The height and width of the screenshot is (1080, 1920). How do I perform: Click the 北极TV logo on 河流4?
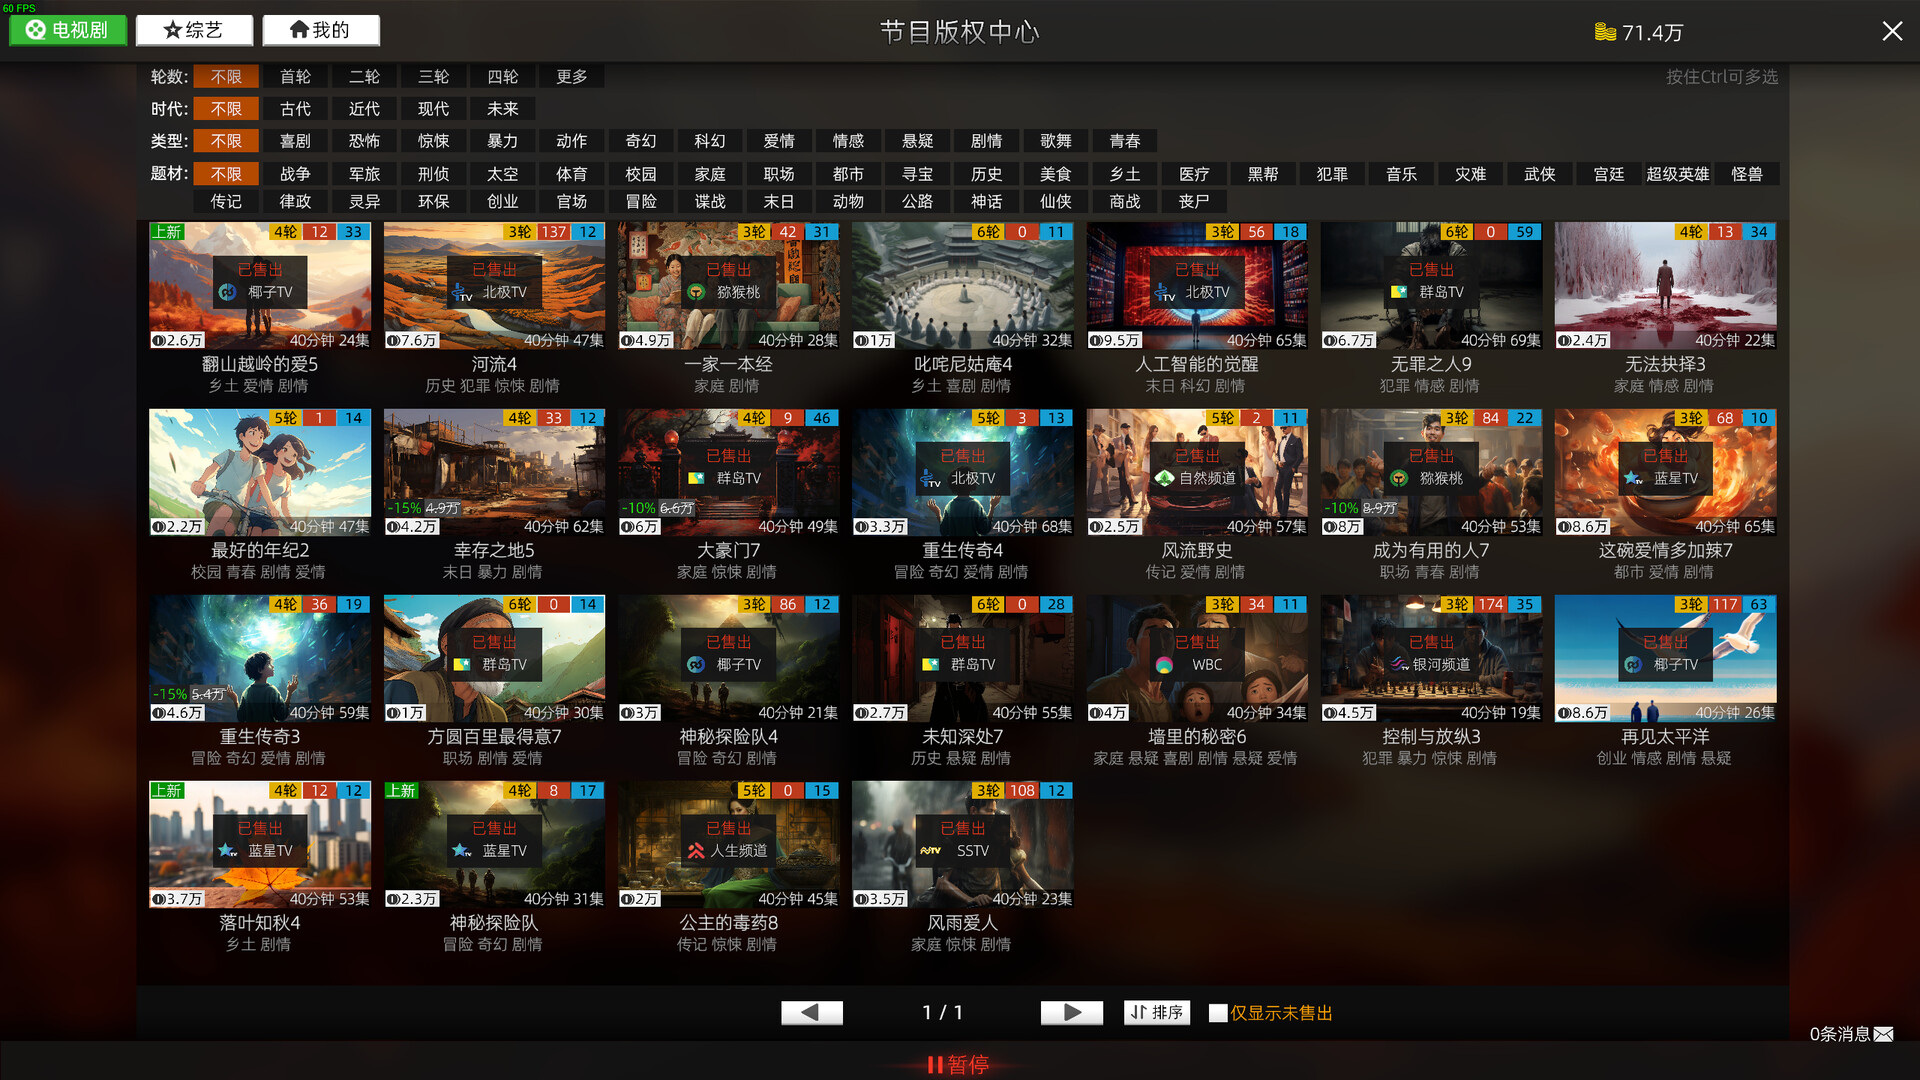460,292
